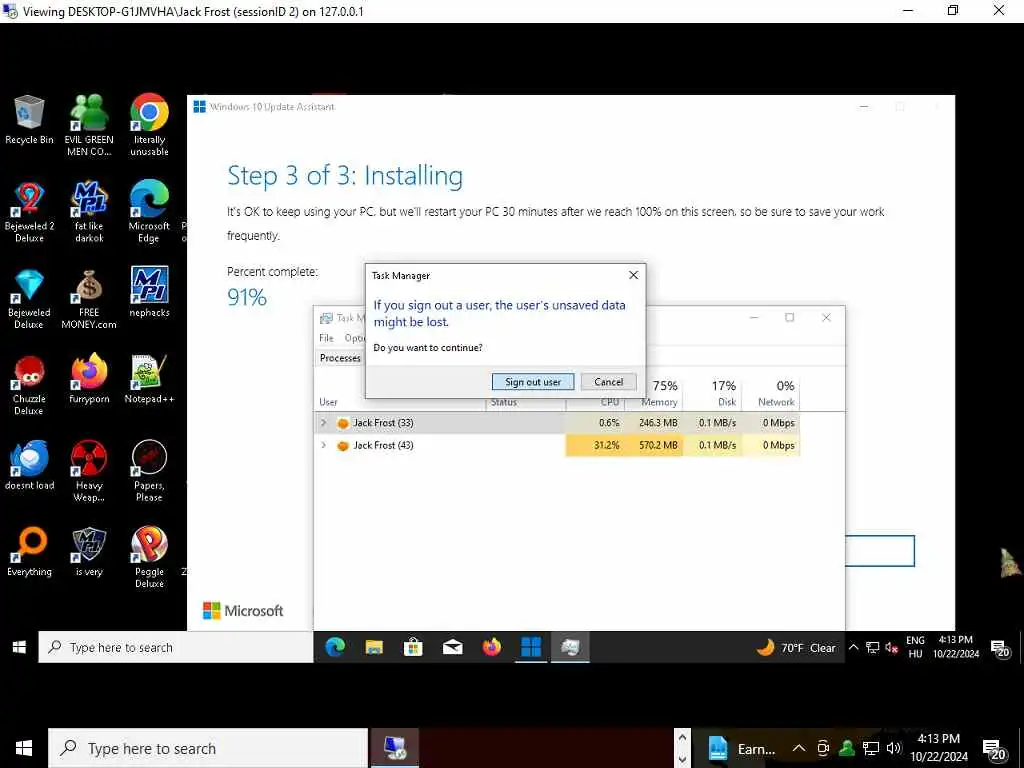Open the Task Manager File menu
1024x768 pixels.
[327, 338]
